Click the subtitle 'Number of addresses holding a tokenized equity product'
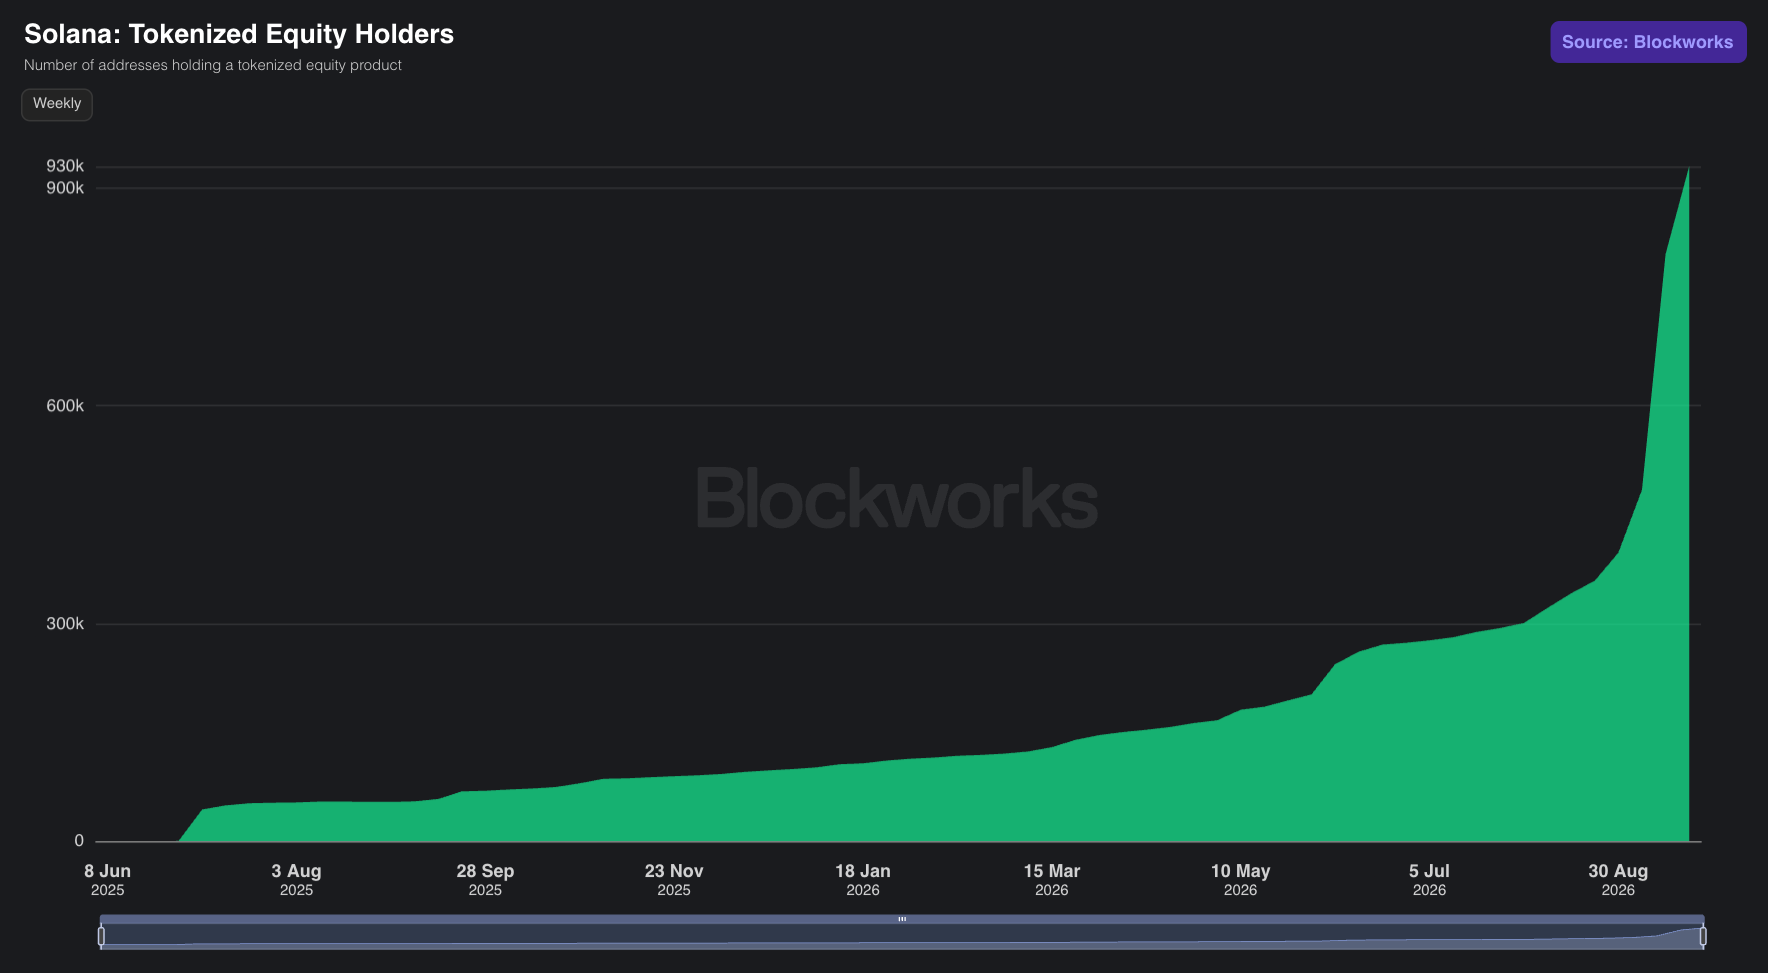Image resolution: width=1768 pixels, height=973 pixels. 213,65
